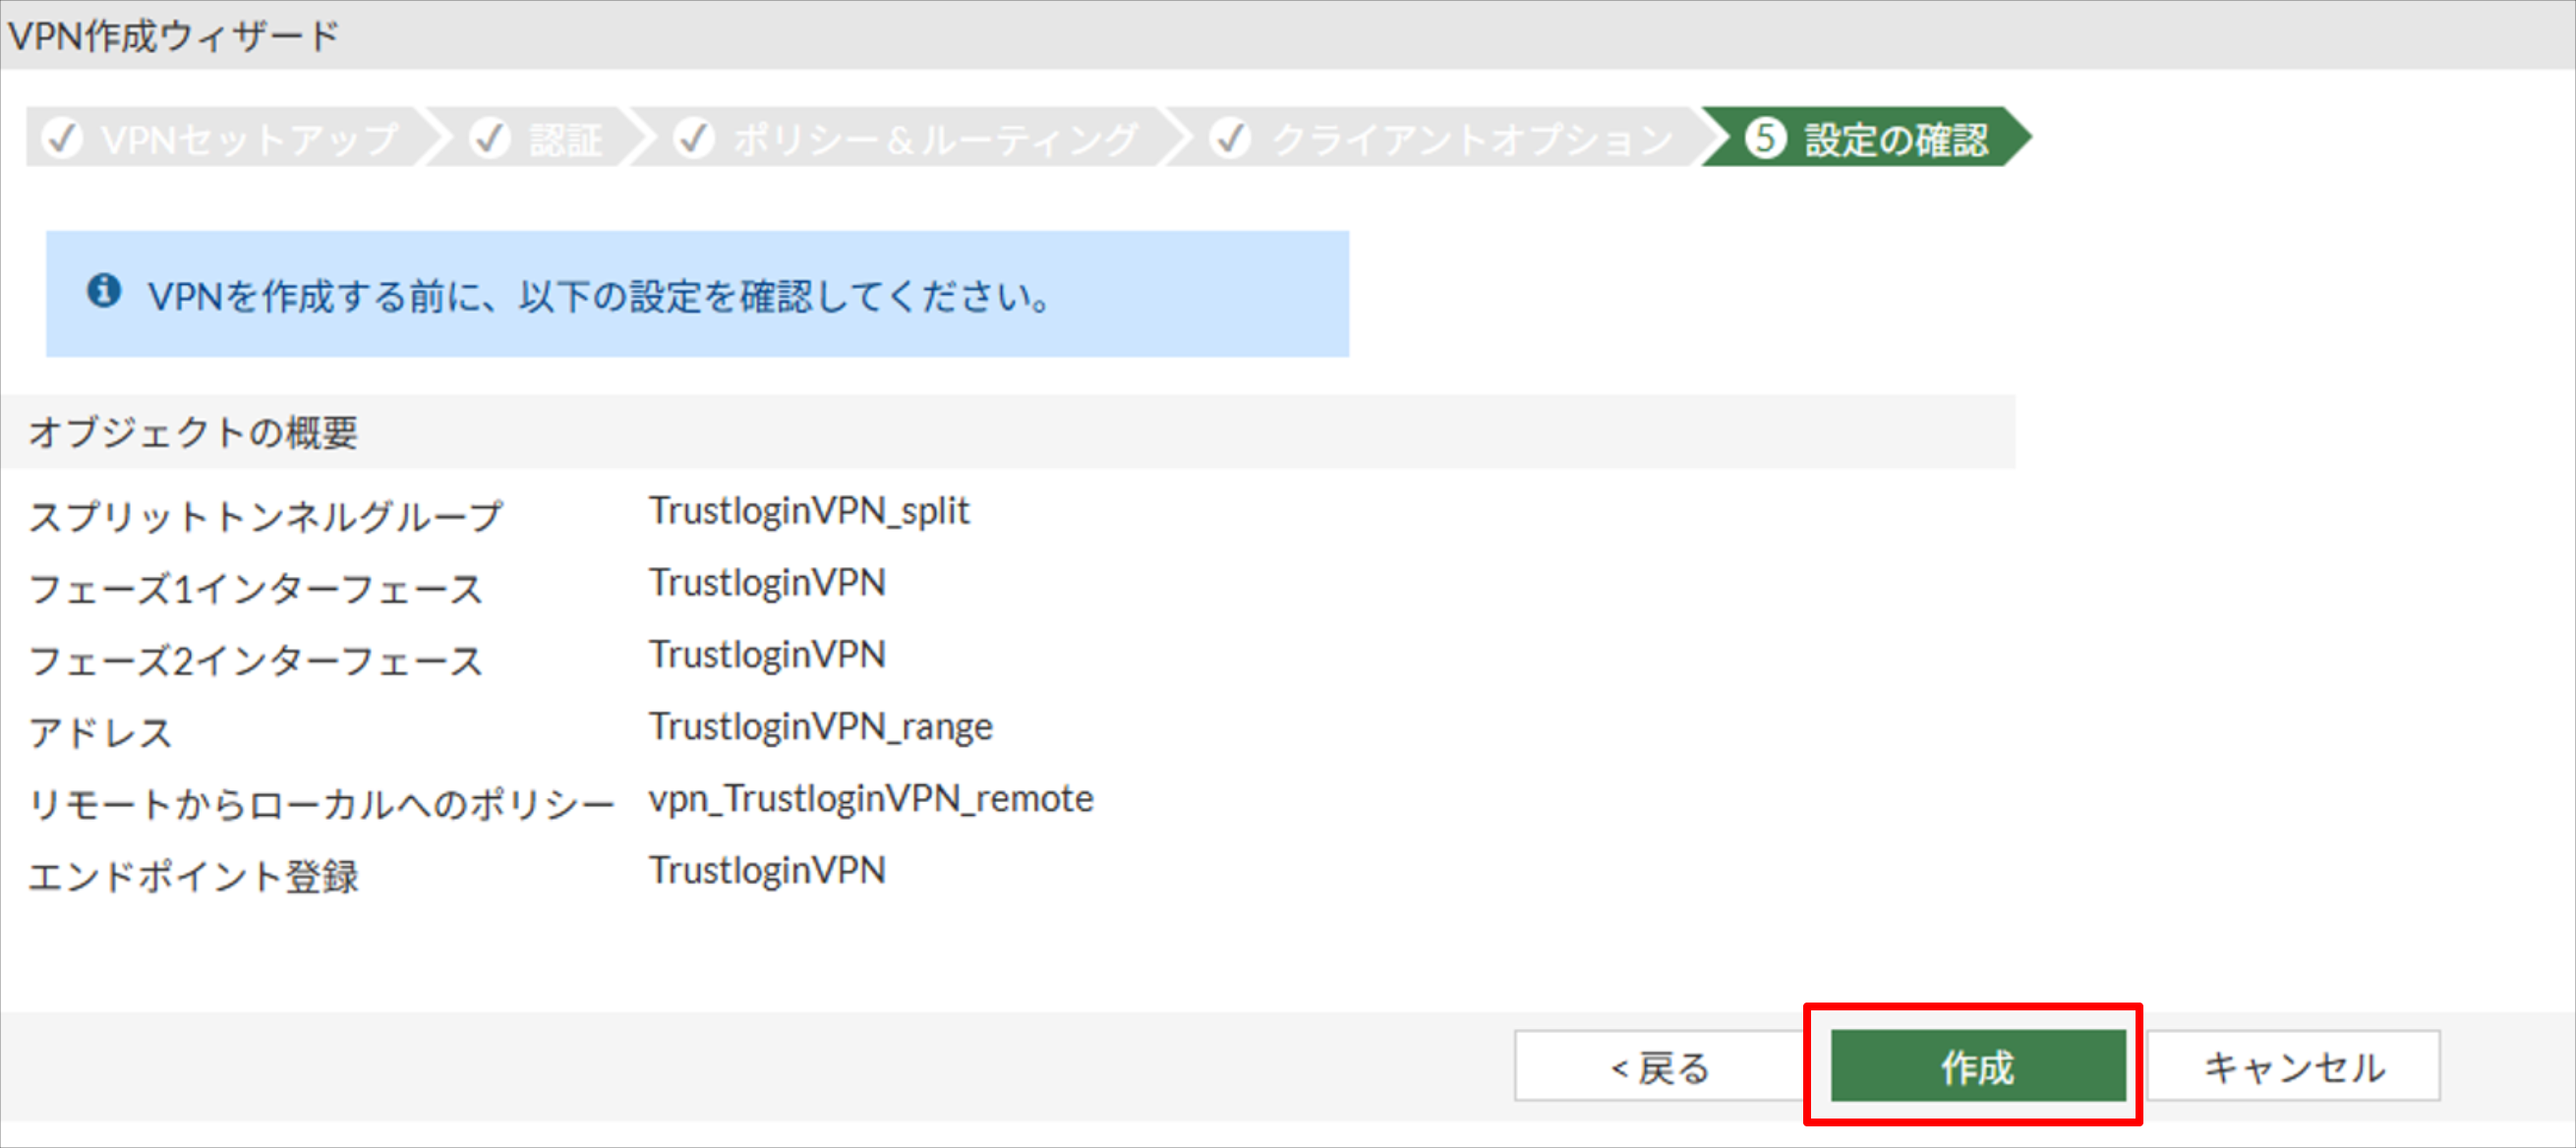Click the checkmark icon beside クライアントオプション
This screenshot has width=2576, height=1148.
coord(1231,138)
